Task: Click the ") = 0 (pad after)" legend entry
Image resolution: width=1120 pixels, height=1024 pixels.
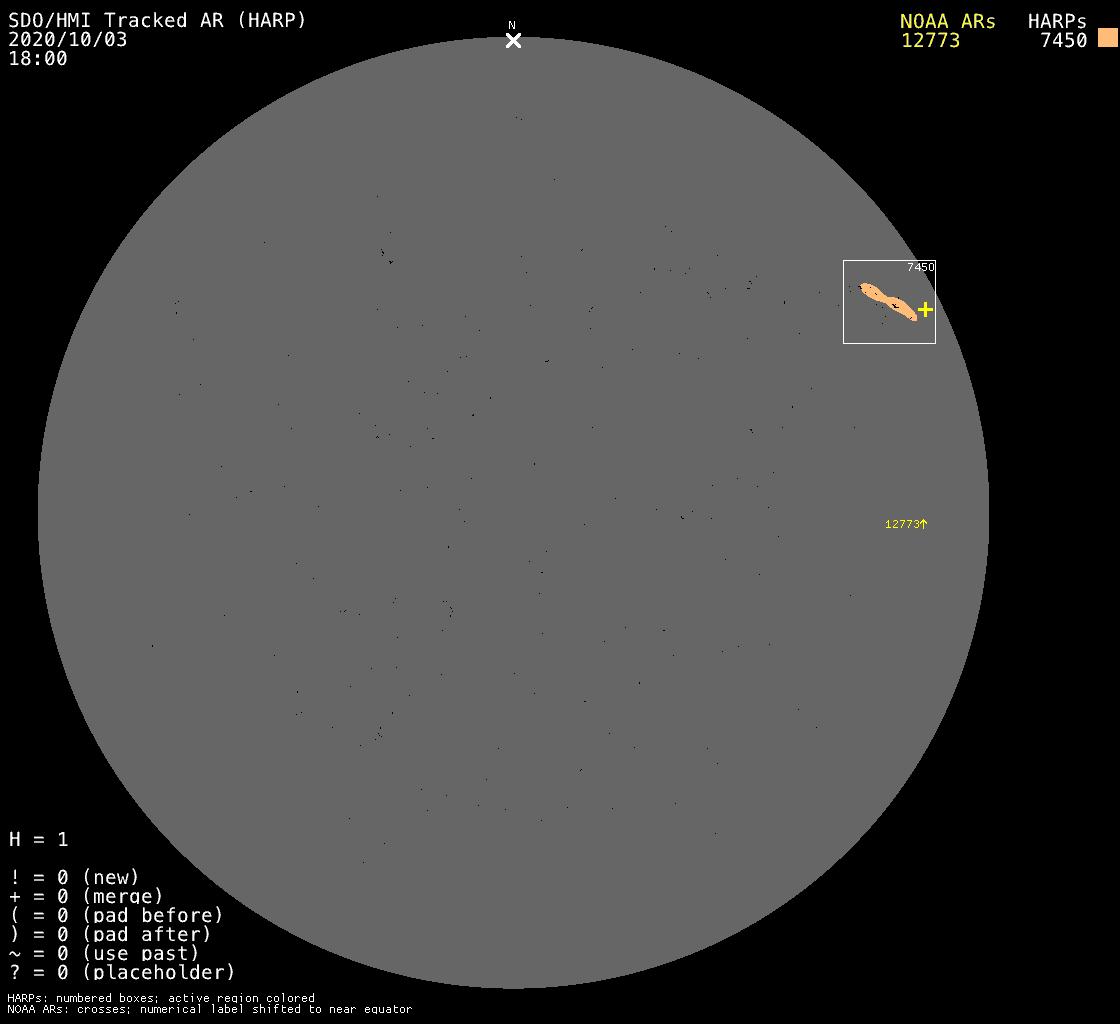Action: (110, 934)
